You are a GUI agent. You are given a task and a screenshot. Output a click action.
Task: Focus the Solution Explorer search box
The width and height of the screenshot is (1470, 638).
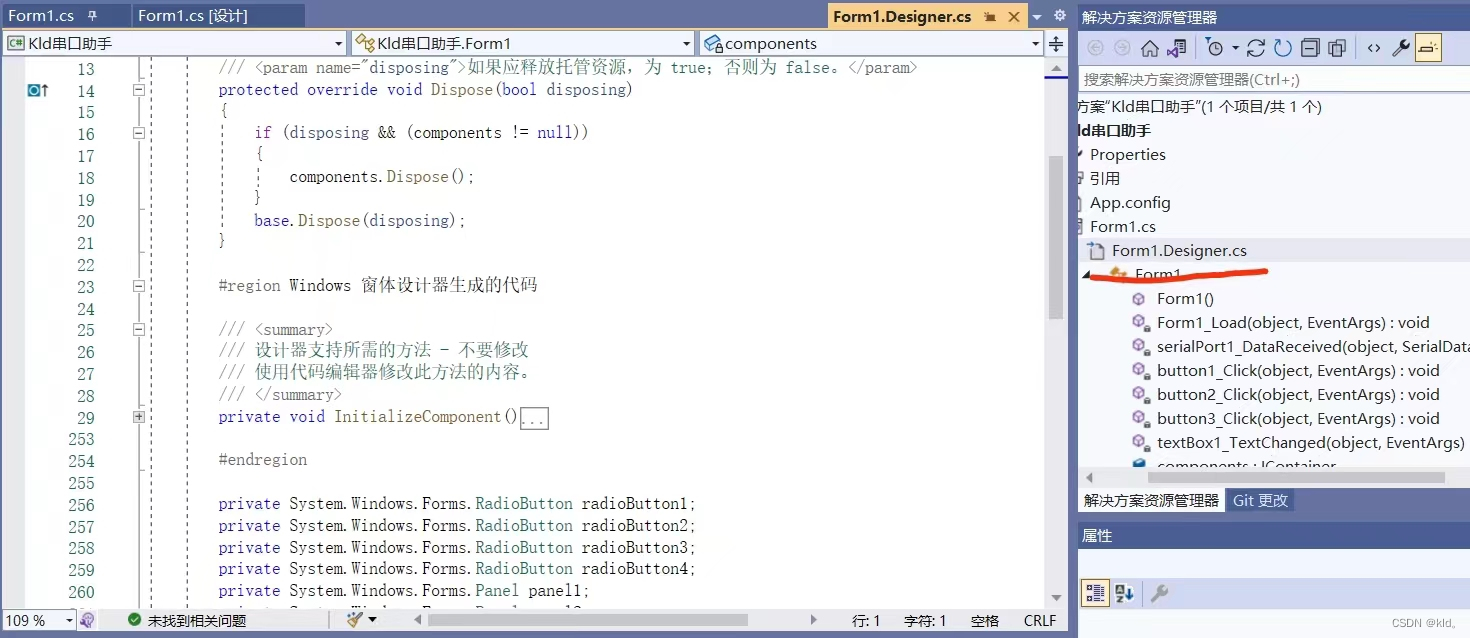click(1274, 79)
